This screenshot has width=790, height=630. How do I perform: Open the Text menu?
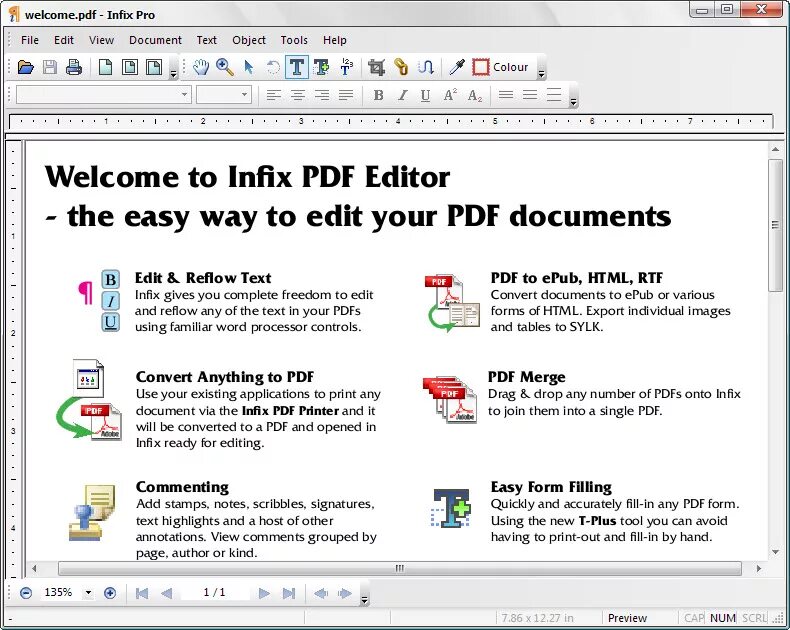[207, 40]
